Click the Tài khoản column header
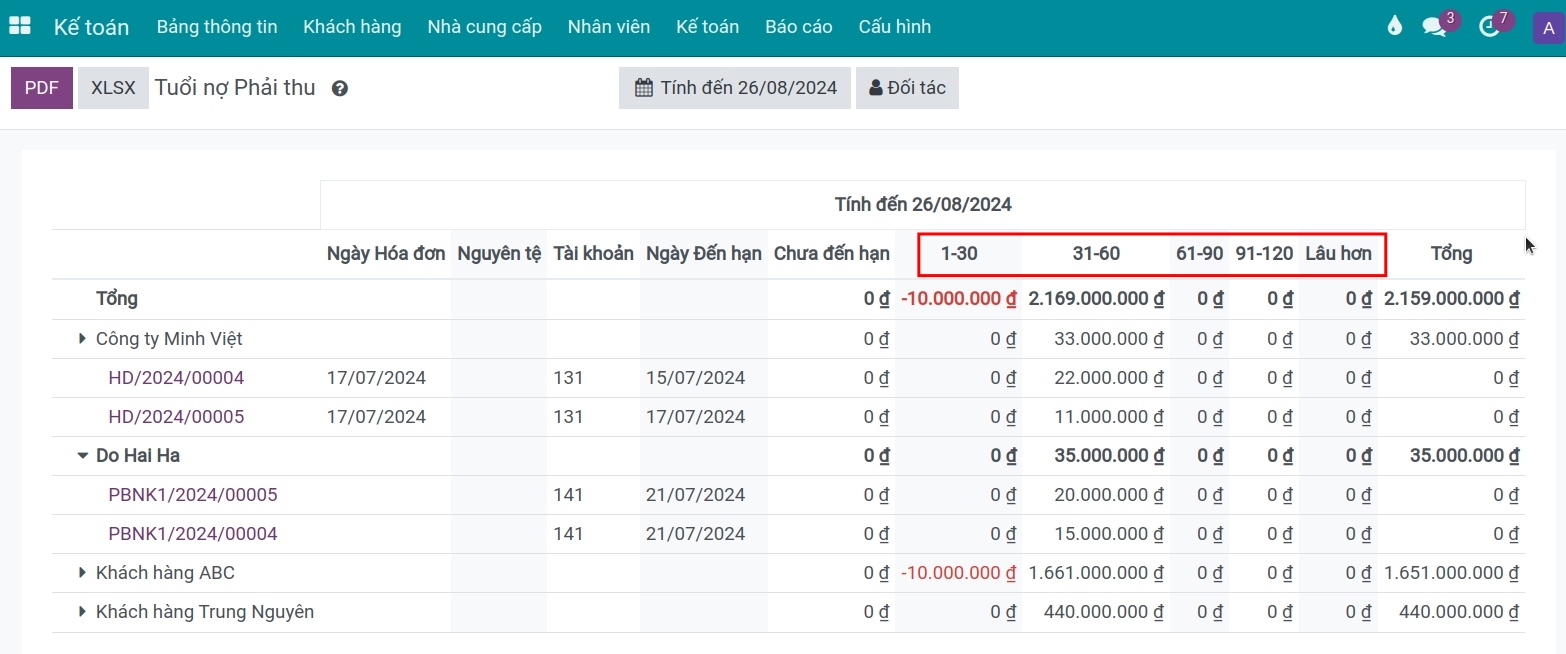The width and height of the screenshot is (1566, 654). pos(593,254)
